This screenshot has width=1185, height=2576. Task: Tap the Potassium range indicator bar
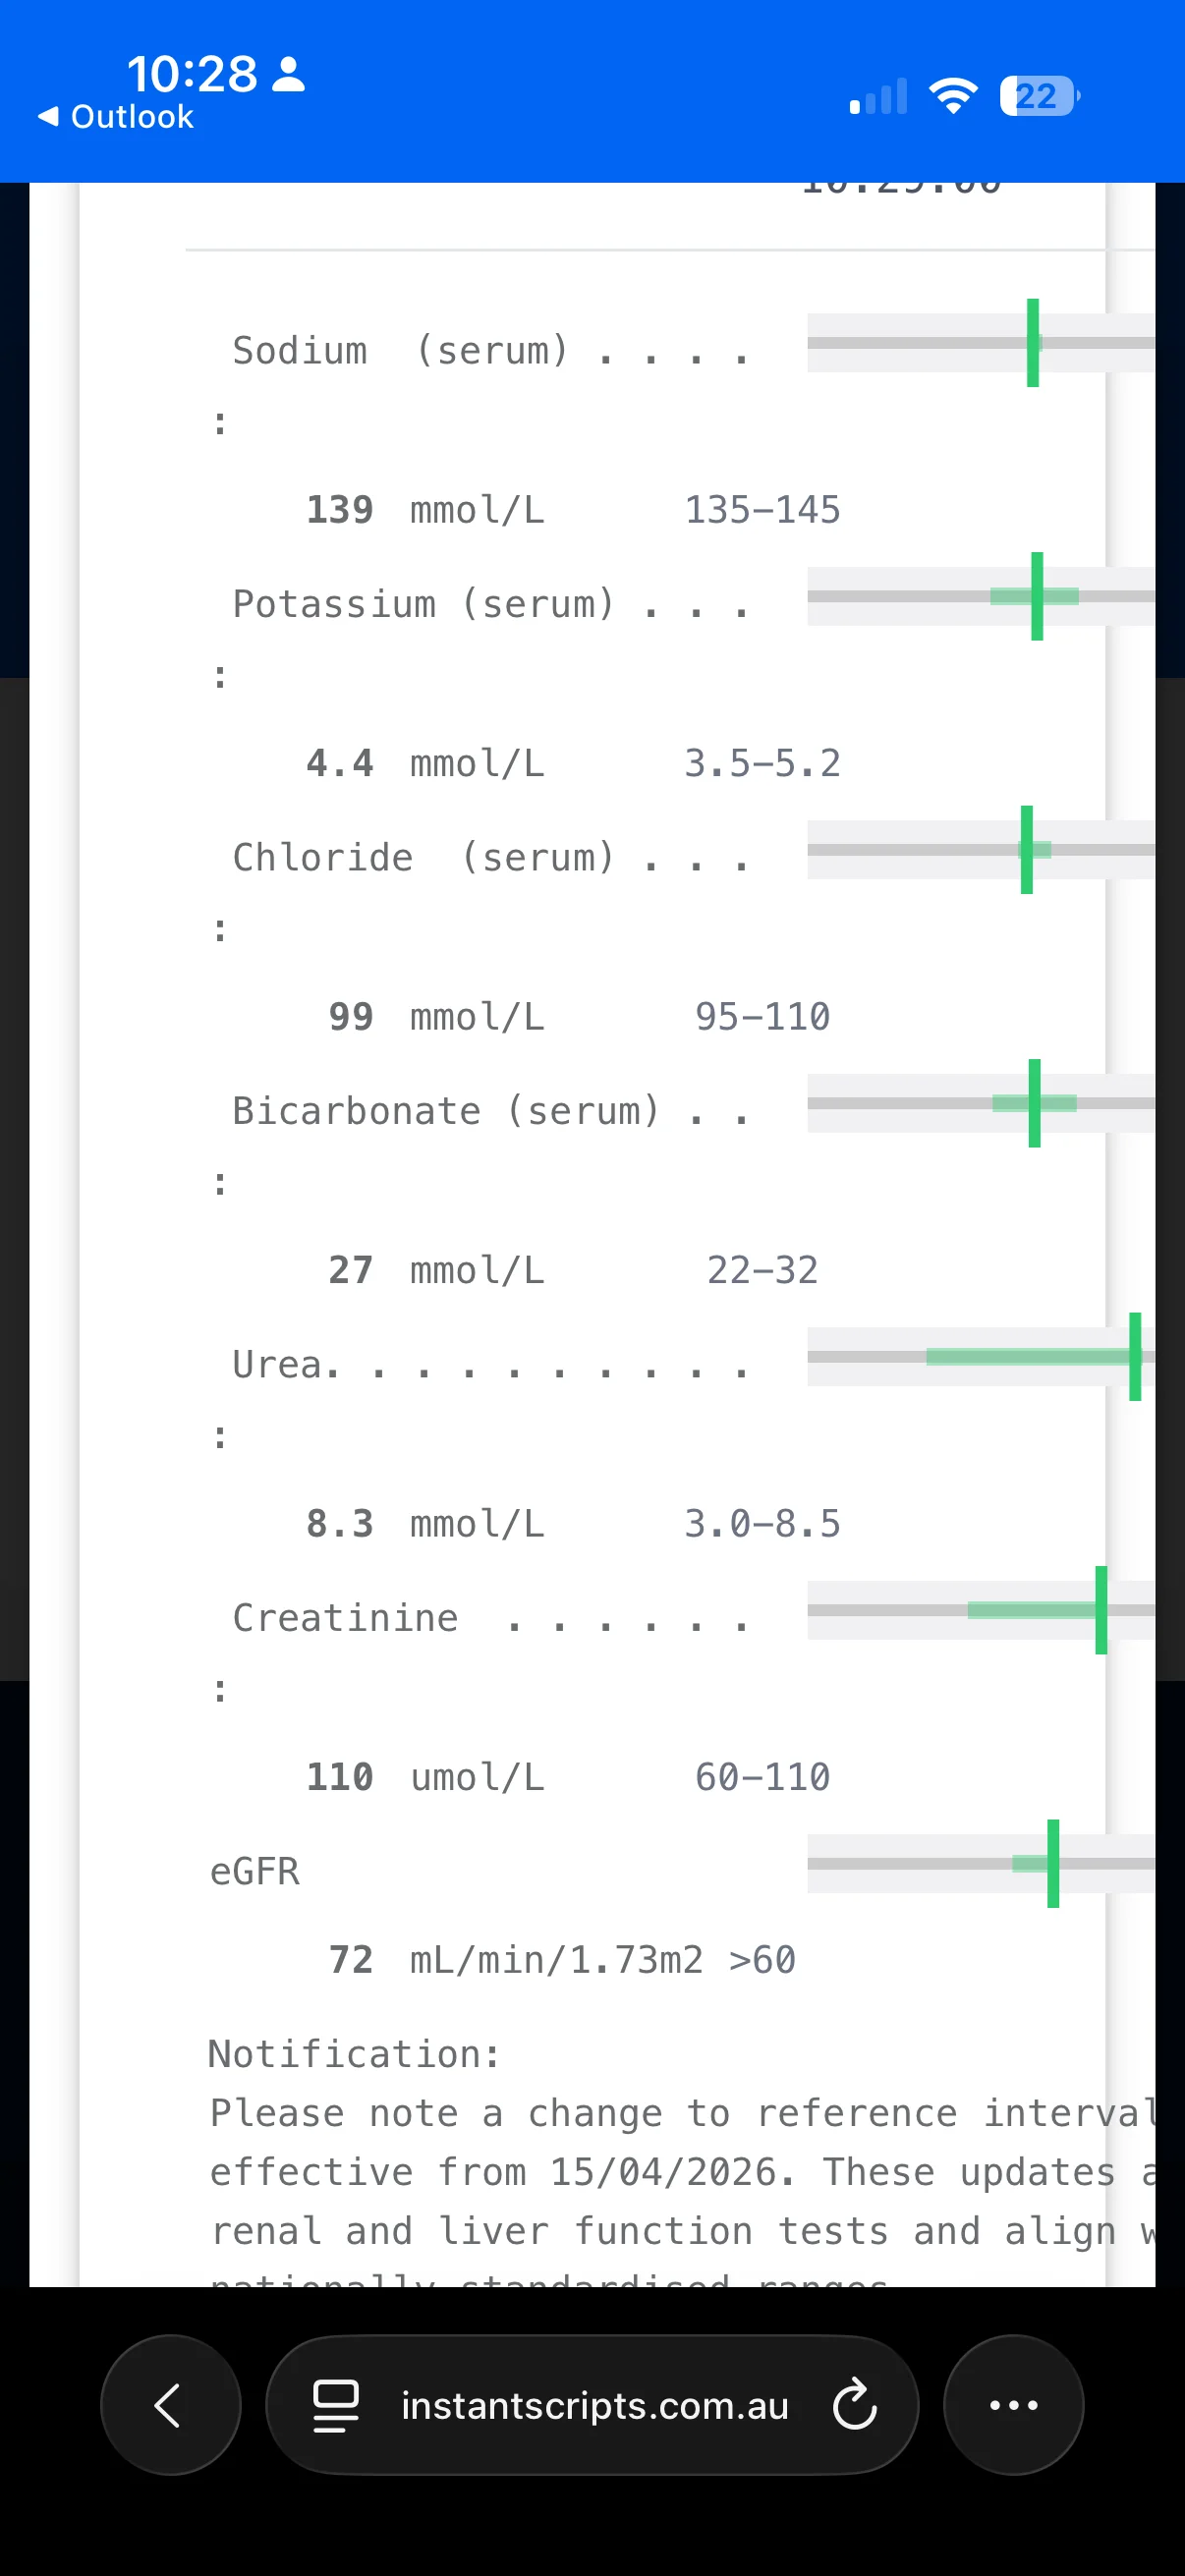[981, 596]
